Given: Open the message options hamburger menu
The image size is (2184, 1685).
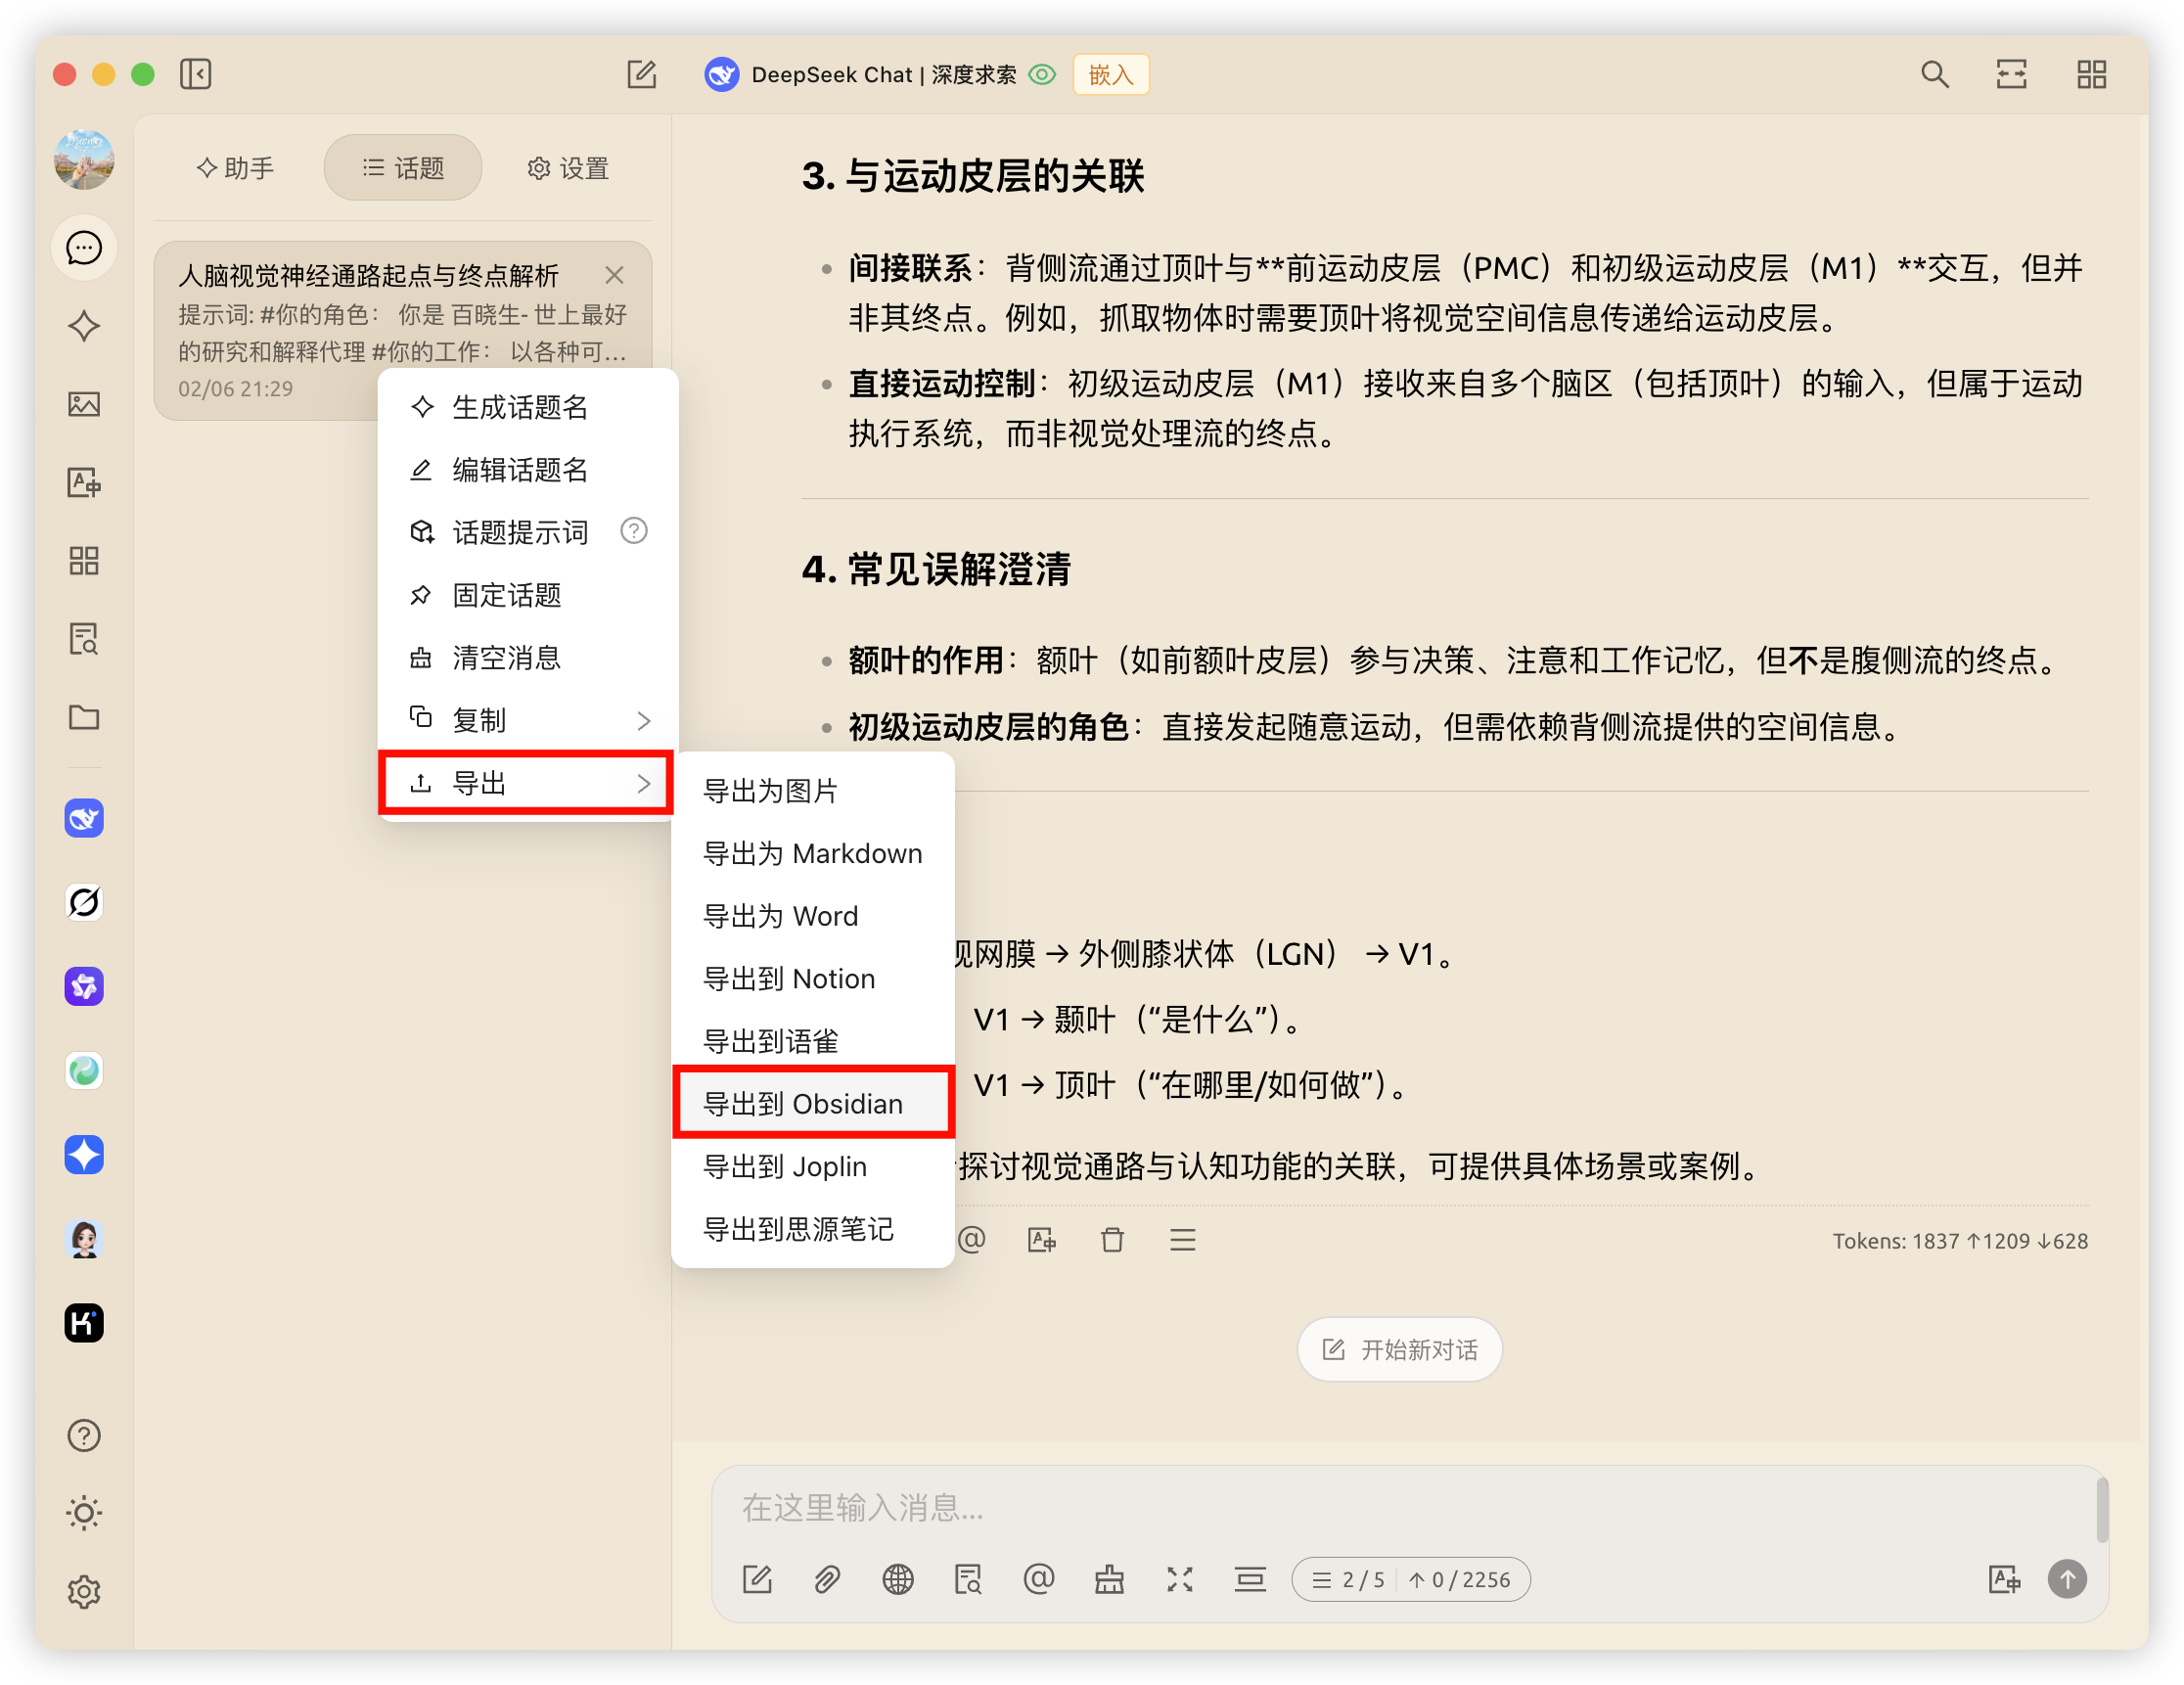Looking at the screenshot, I should 1182,1240.
